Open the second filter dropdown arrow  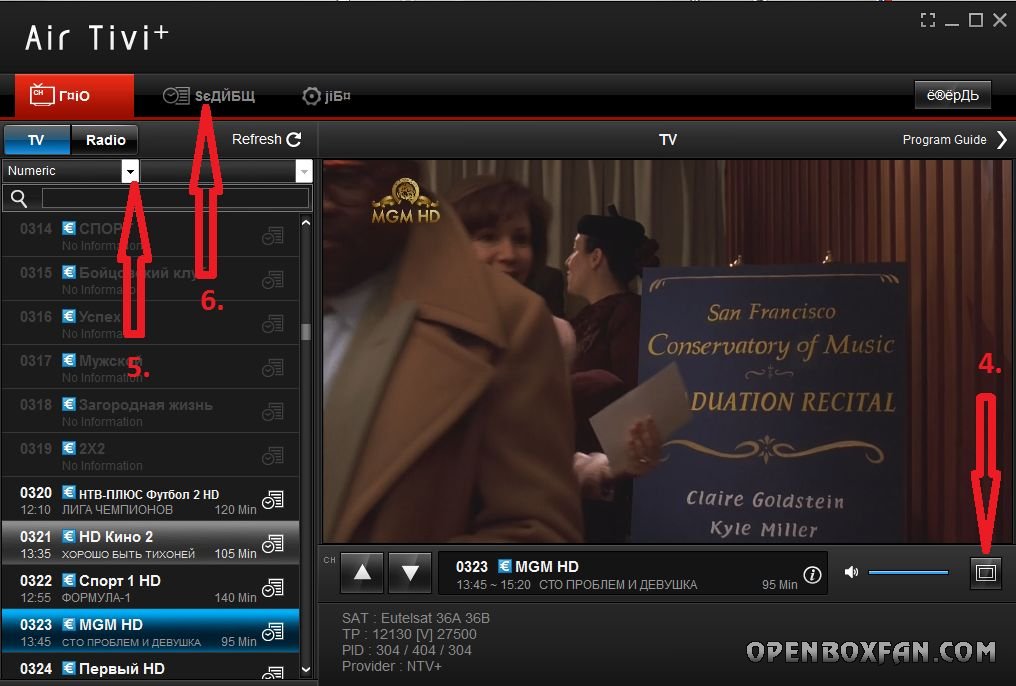304,171
